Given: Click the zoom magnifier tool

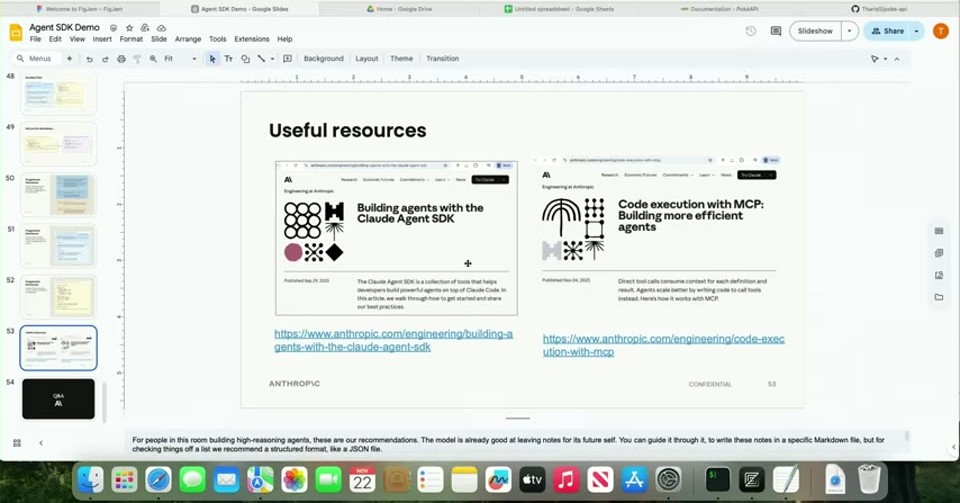Looking at the screenshot, I should (153, 59).
